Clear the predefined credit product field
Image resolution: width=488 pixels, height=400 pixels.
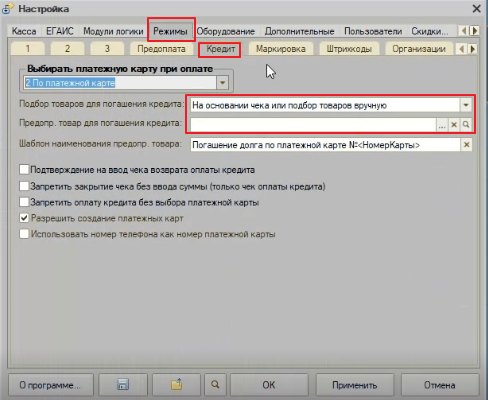point(454,125)
